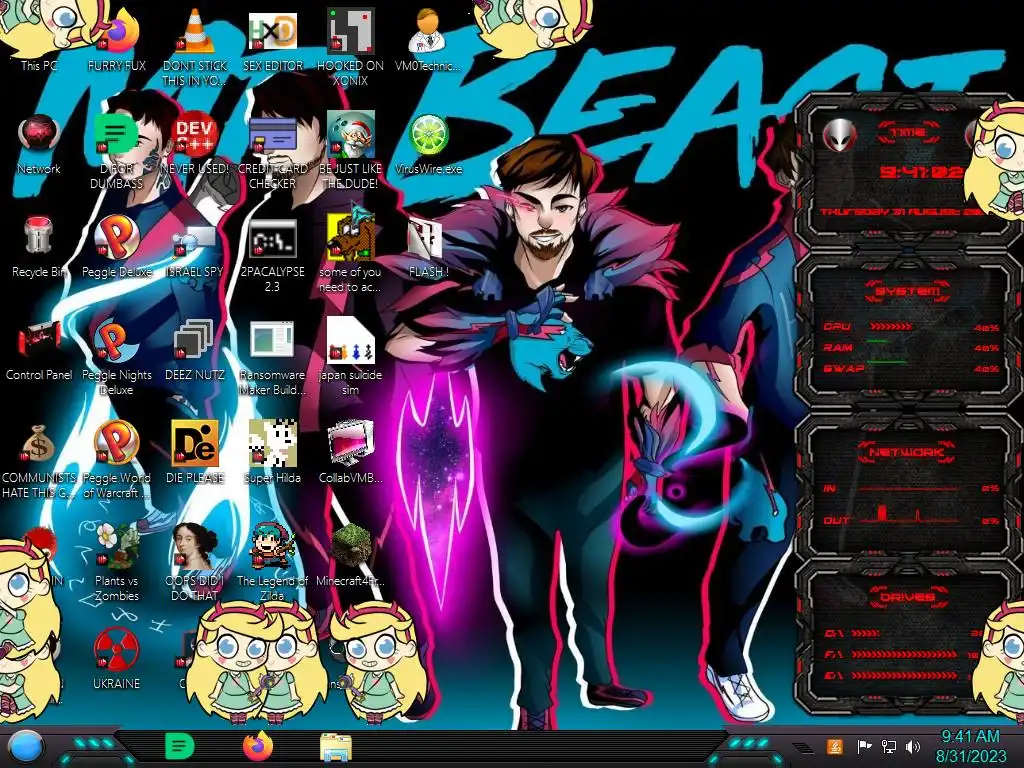The height and width of the screenshot is (768, 1024).
Task: Select the HOOKED ON XONIX icon
Action: (x=350, y=47)
